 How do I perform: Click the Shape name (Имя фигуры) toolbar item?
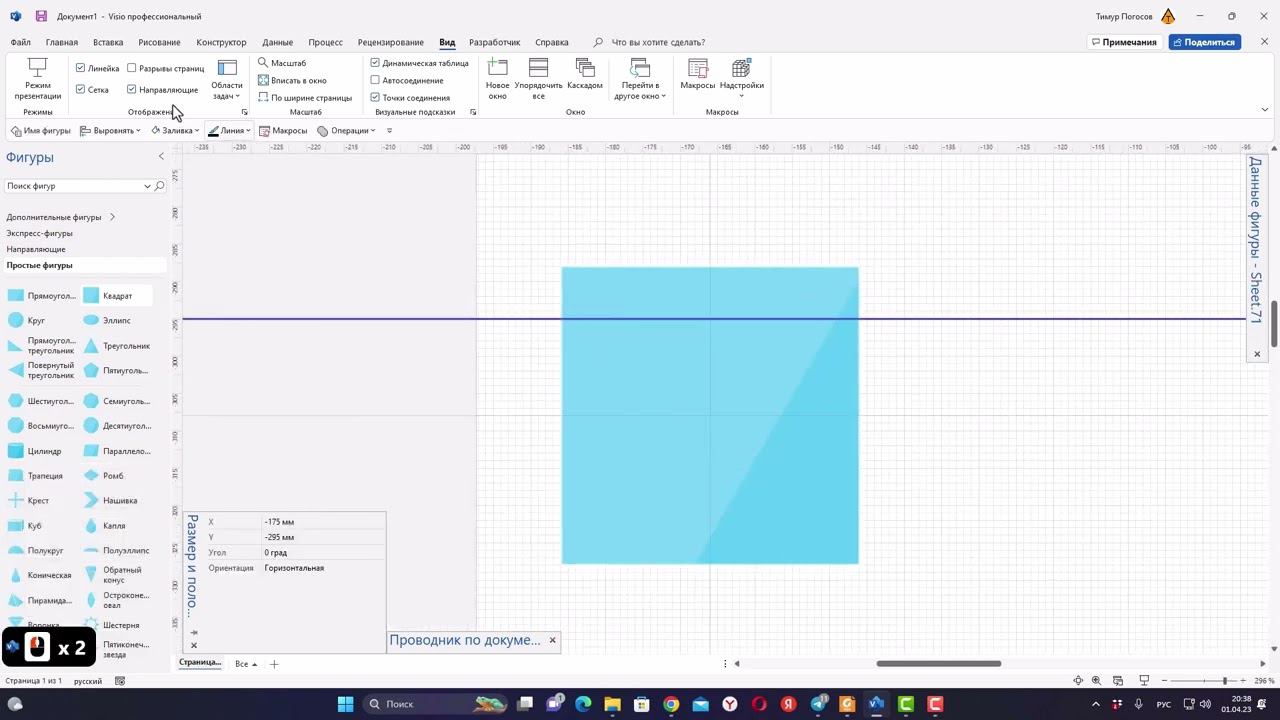click(x=41, y=131)
